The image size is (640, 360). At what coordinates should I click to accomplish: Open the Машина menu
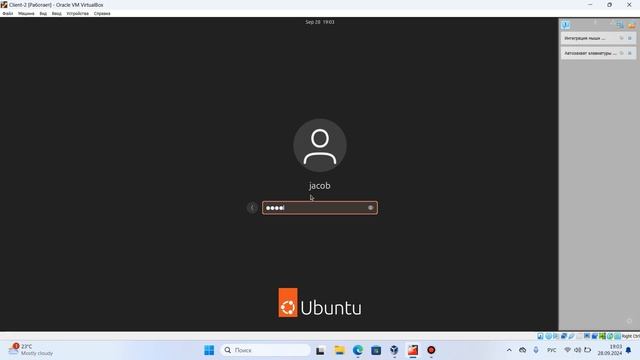click(x=26, y=13)
